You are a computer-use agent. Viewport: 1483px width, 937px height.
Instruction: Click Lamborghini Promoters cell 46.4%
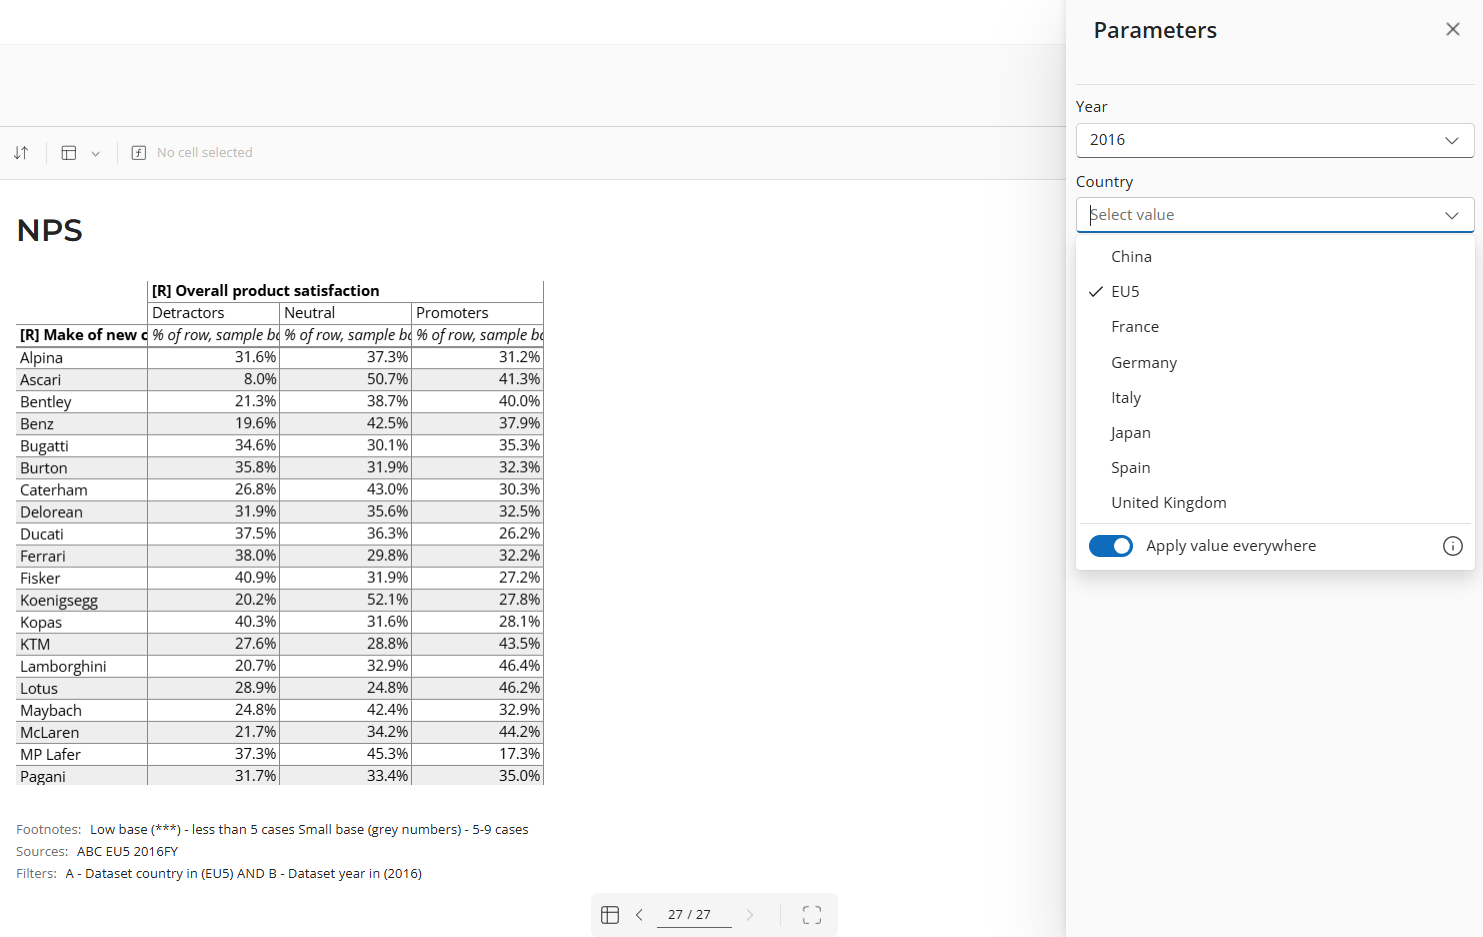477,666
